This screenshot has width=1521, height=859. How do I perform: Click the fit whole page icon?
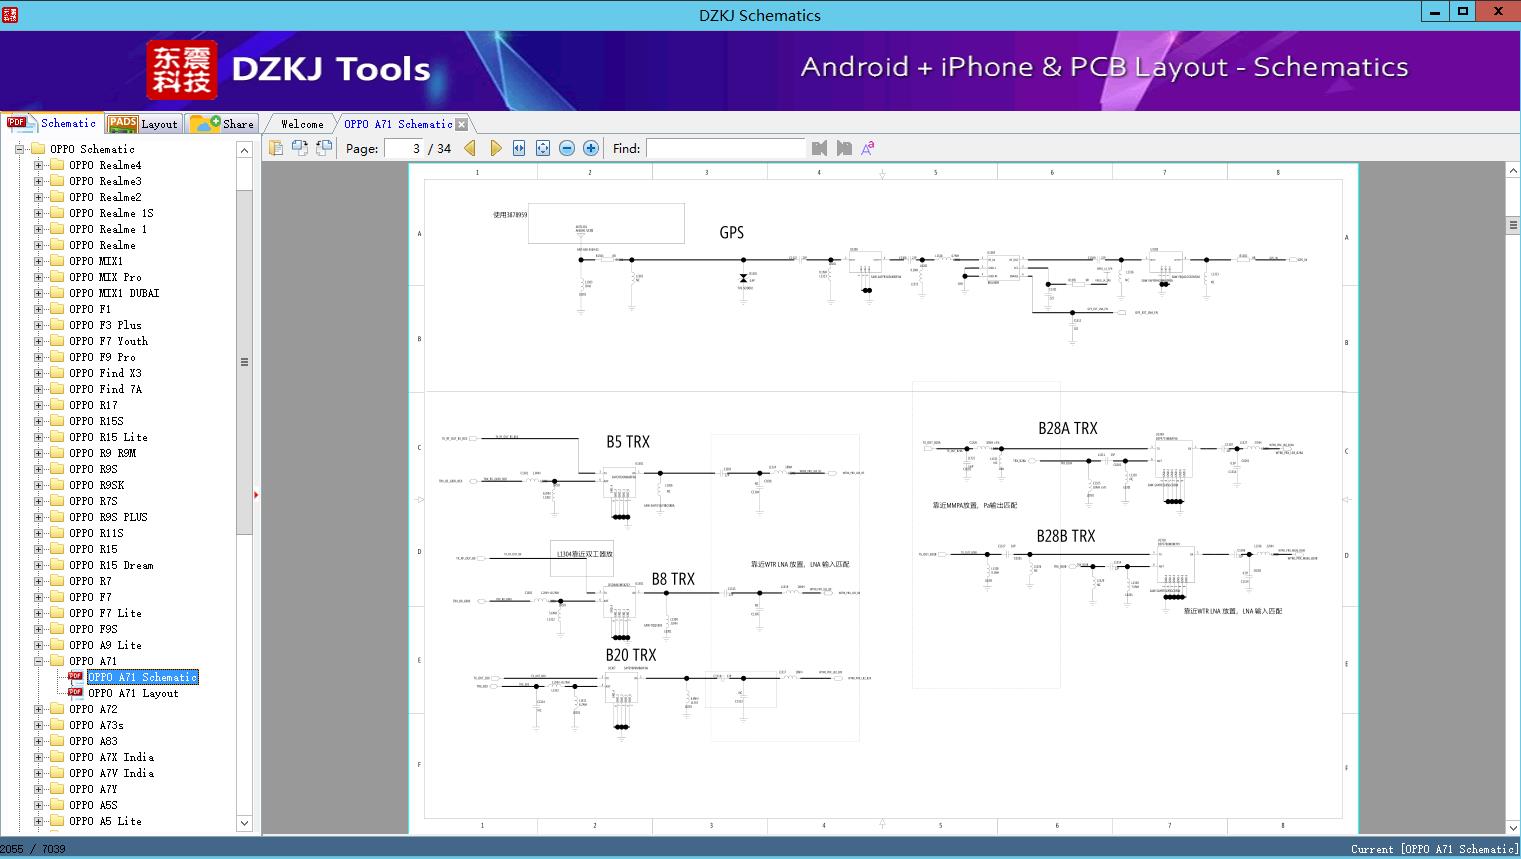click(x=542, y=148)
